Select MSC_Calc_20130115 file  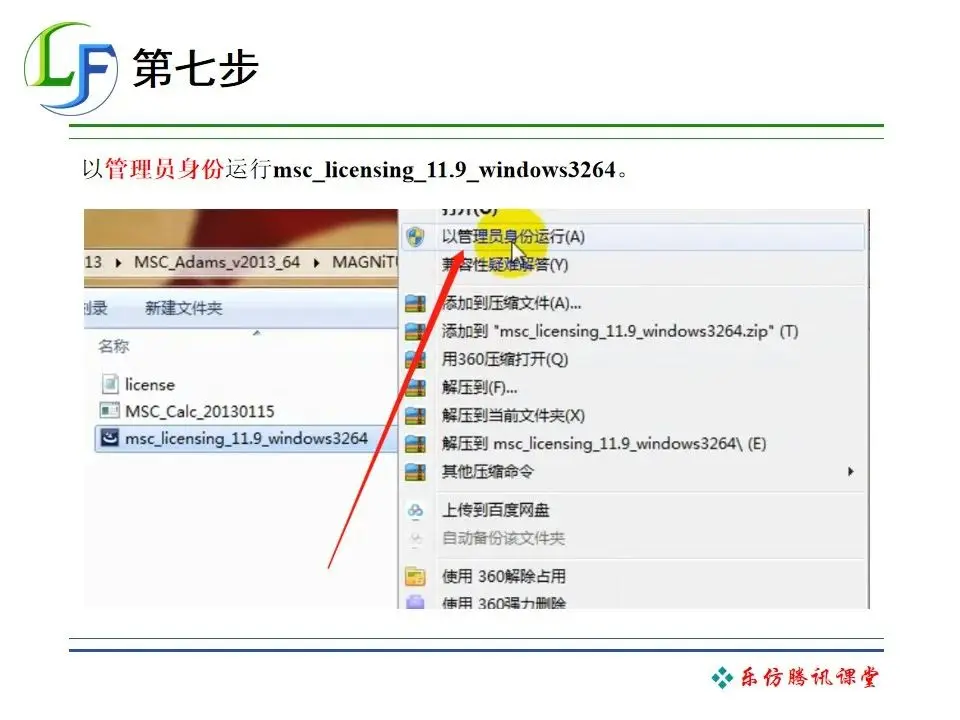200,411
